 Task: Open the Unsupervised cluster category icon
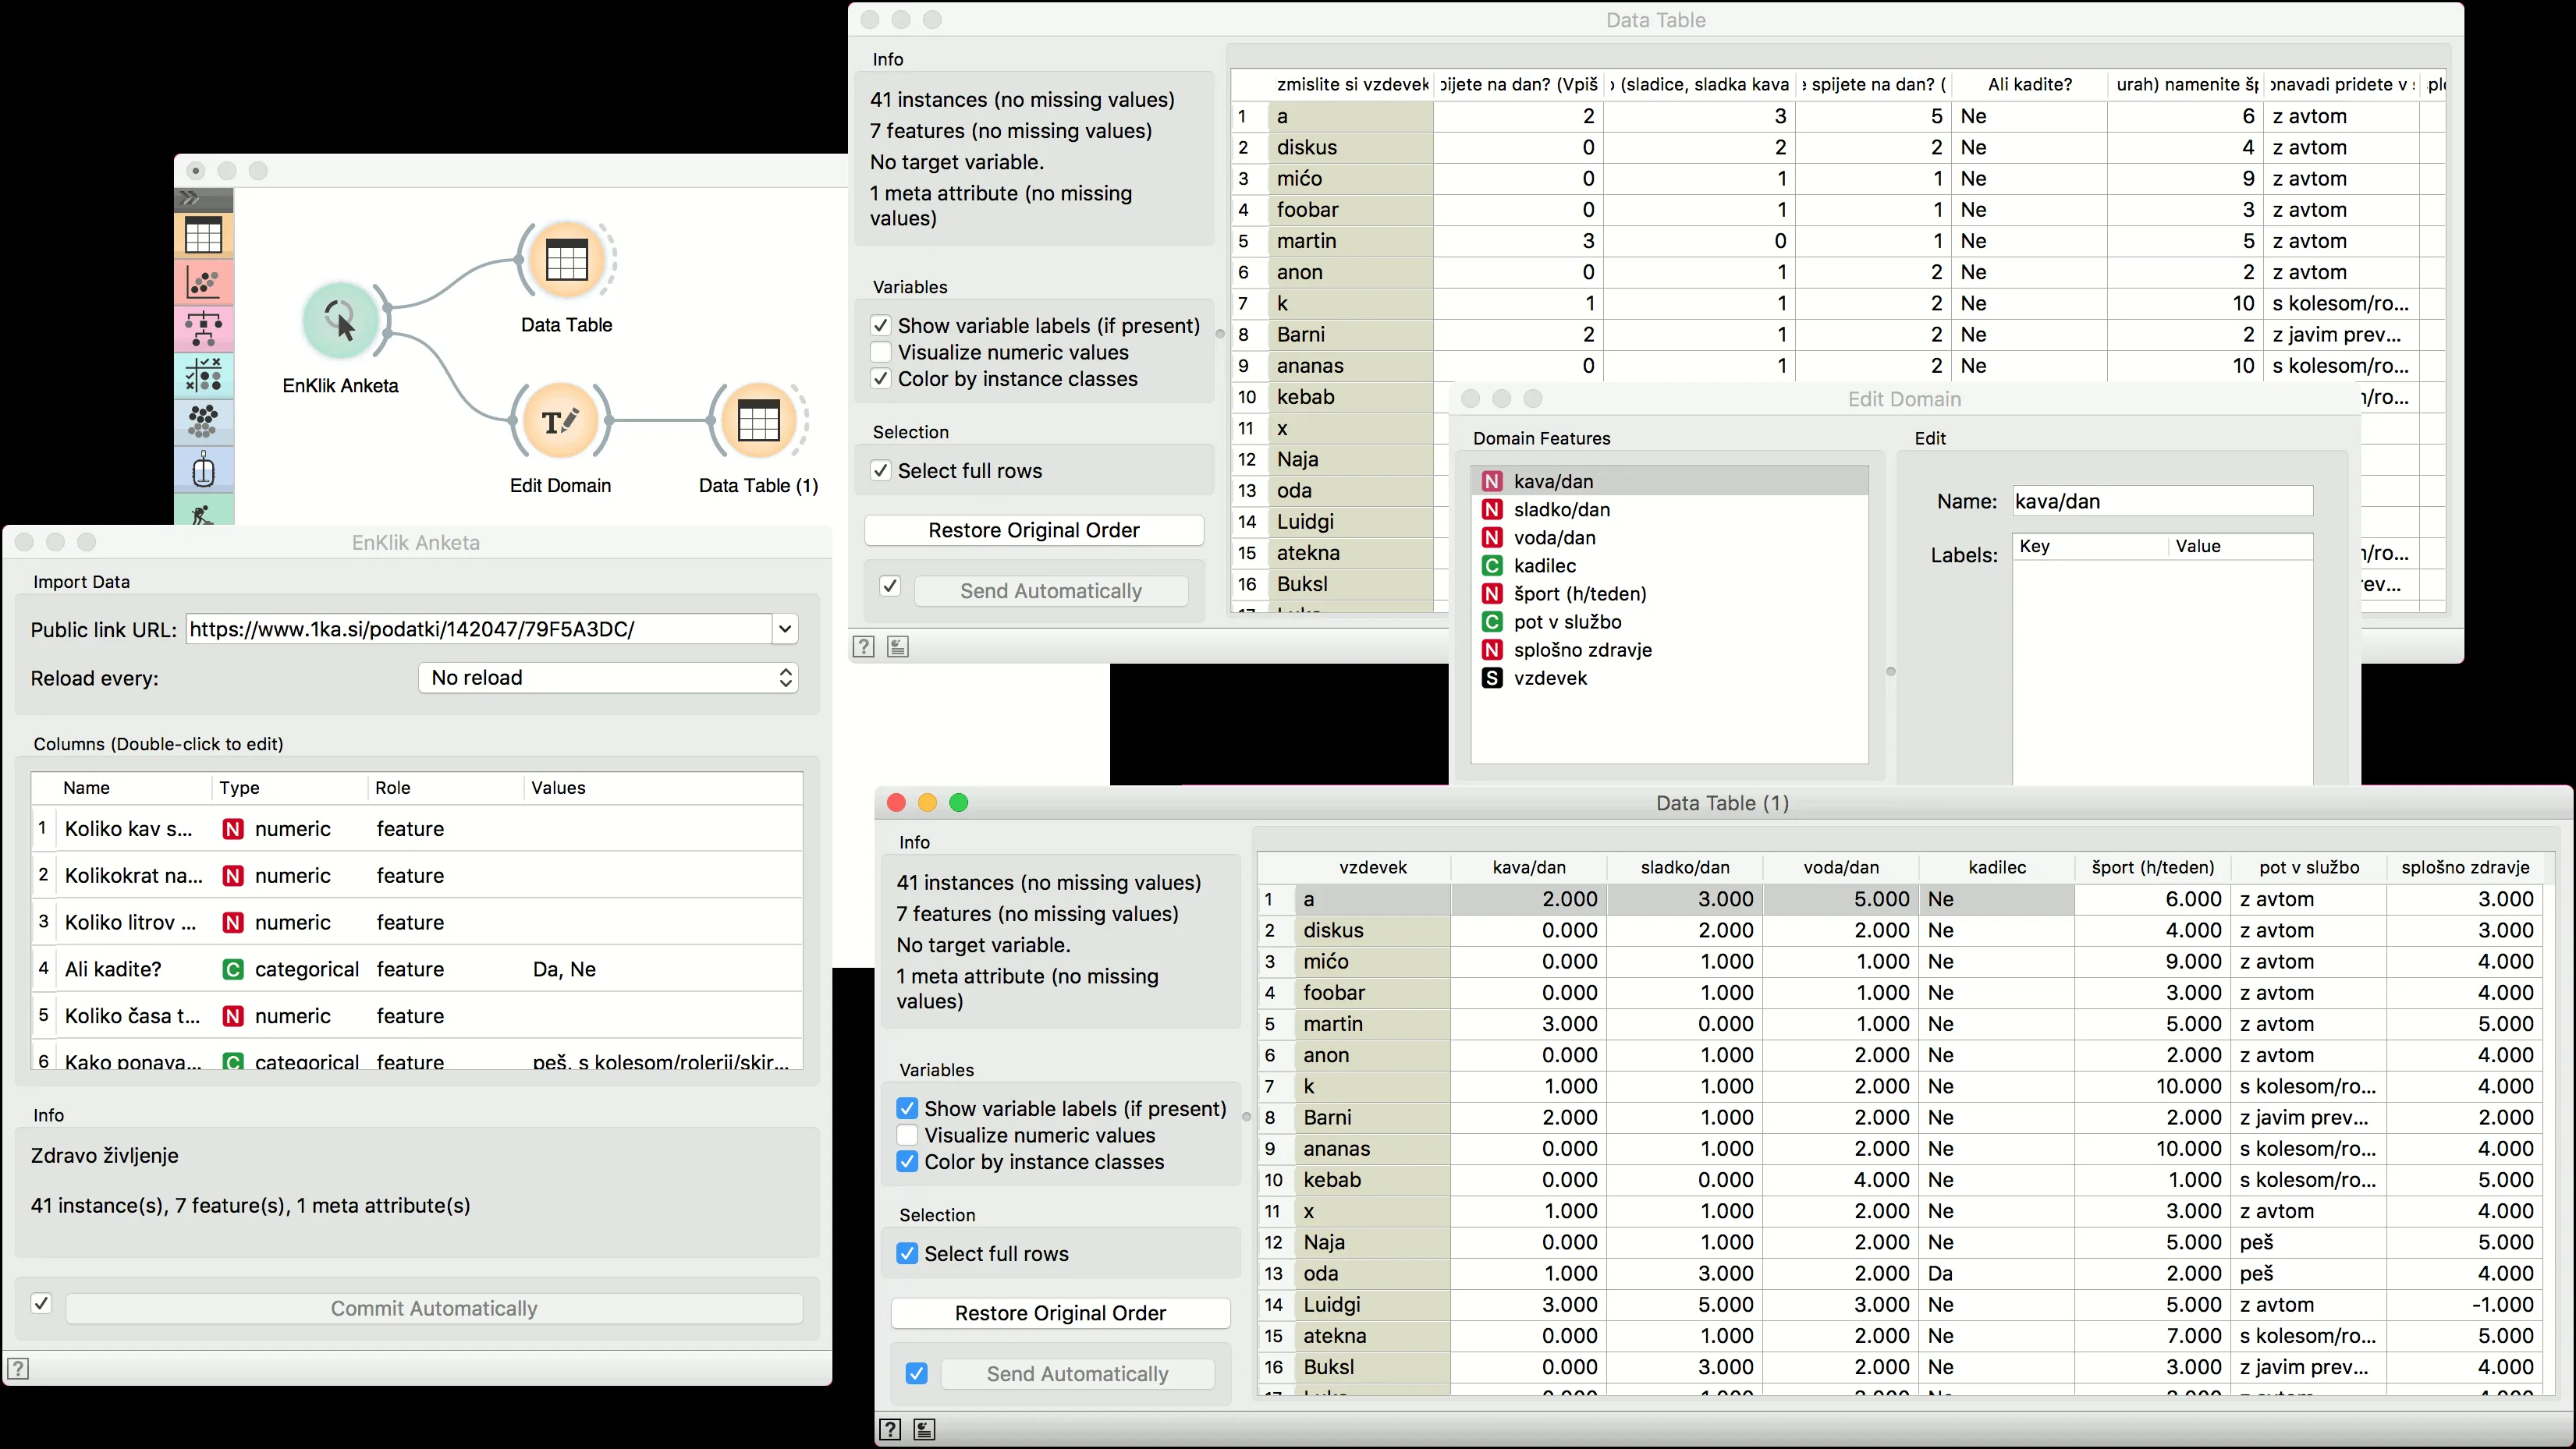pos(203,422)
